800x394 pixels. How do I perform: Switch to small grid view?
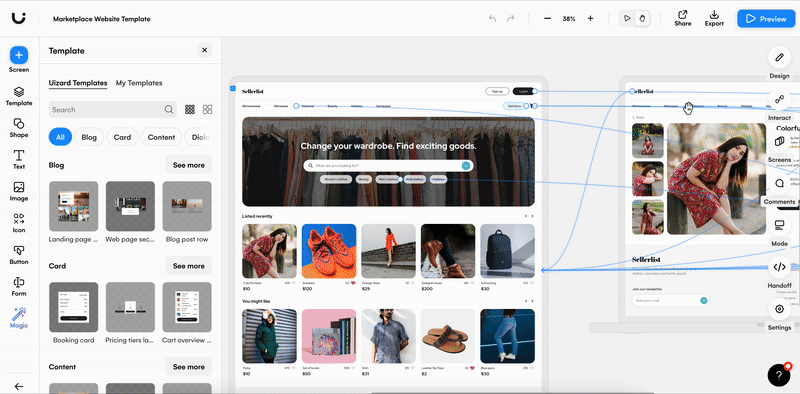(x=190, y=109)
